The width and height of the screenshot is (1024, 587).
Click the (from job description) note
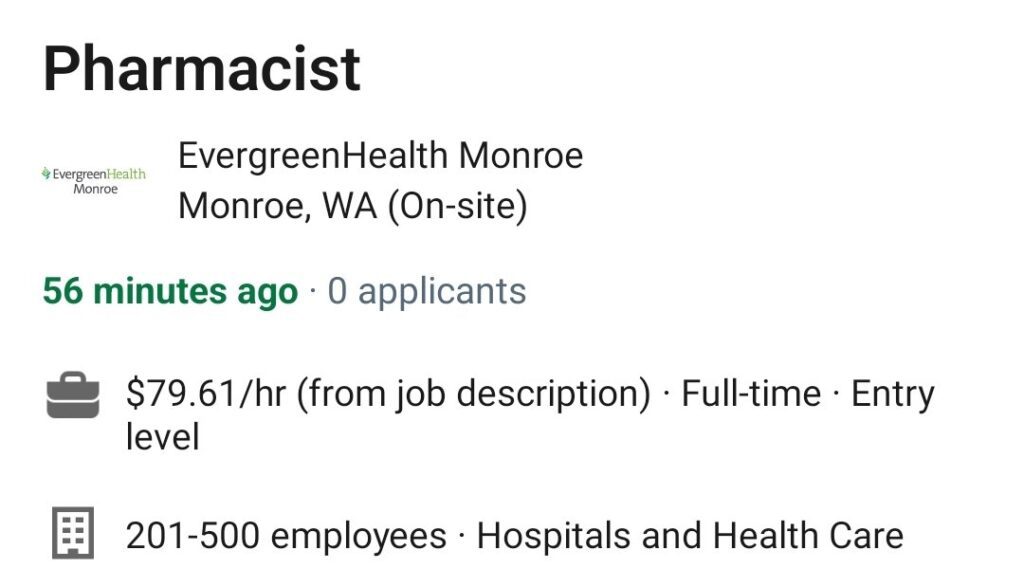[474, 394]
